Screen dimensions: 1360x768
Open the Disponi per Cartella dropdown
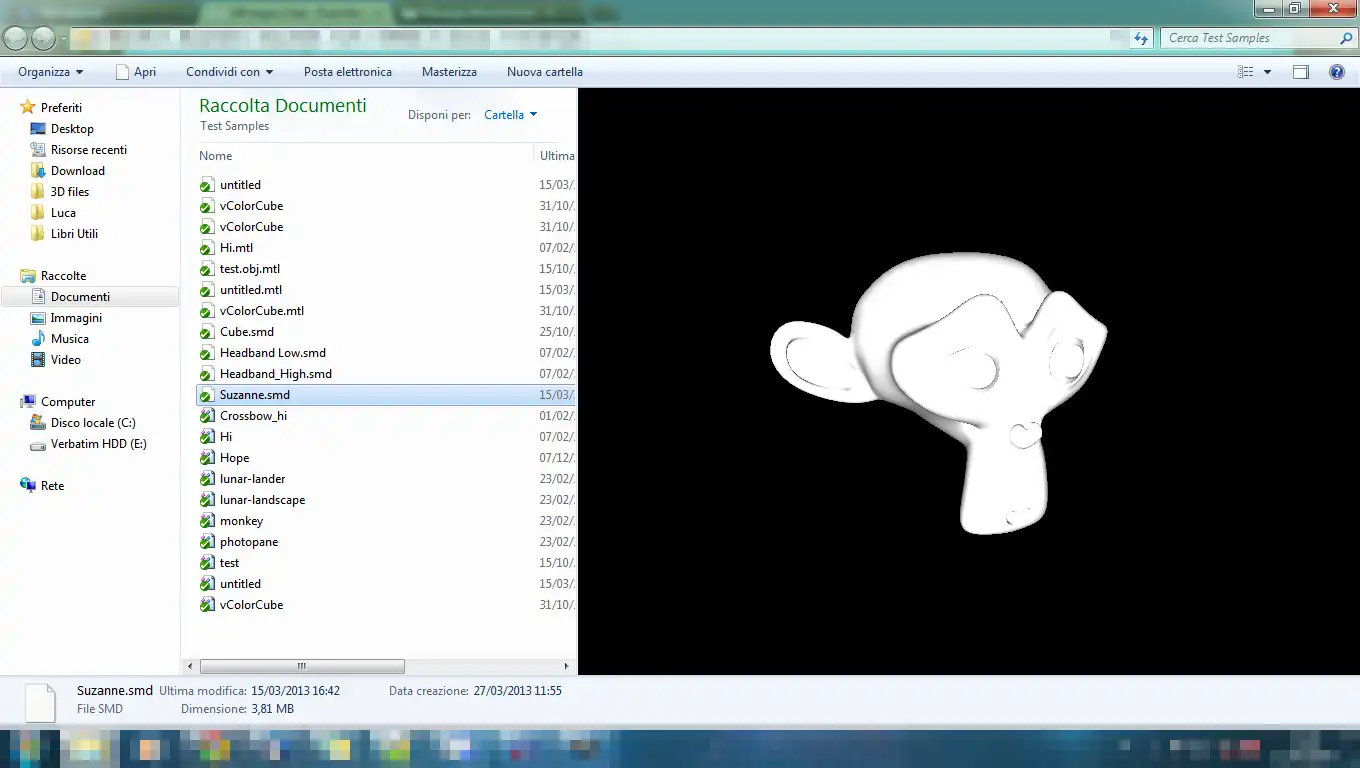click(511, 115)
